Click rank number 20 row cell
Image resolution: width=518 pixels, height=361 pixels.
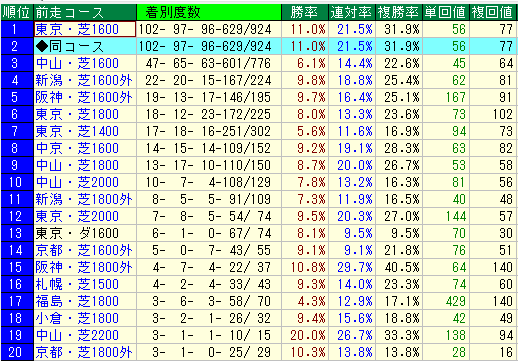(x=17, y=352)
